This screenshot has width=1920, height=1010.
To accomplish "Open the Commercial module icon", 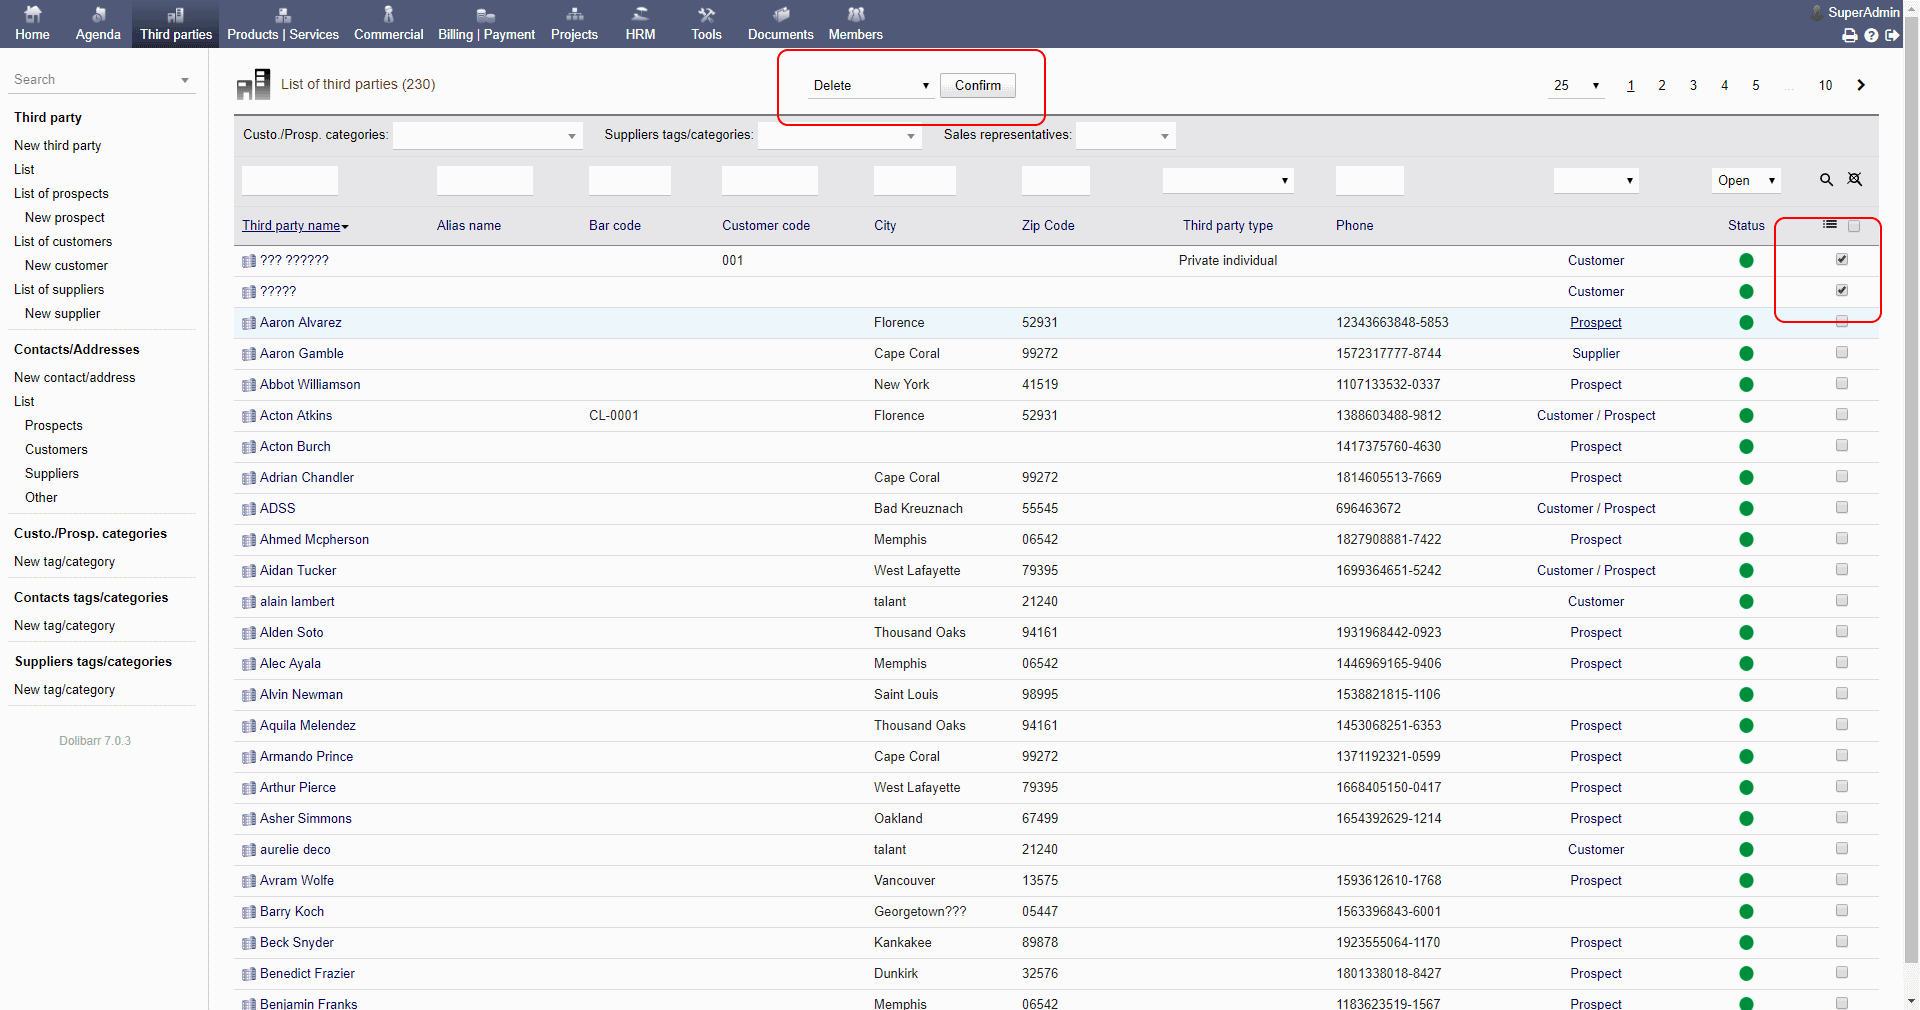I will pyautogui.click(x=388, y=14).
